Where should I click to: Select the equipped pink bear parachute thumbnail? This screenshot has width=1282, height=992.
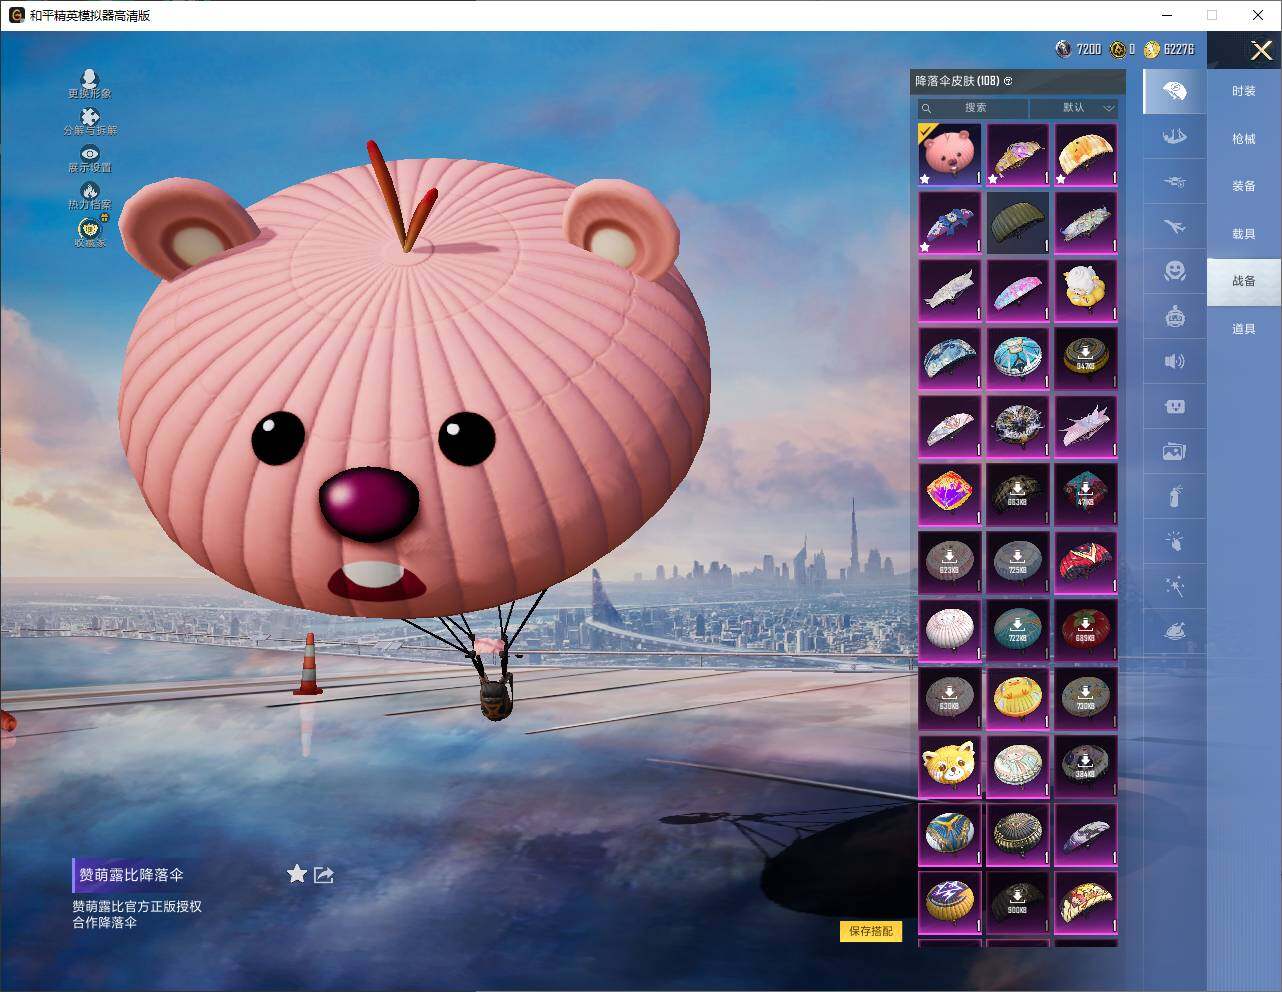tap(950, 155)
